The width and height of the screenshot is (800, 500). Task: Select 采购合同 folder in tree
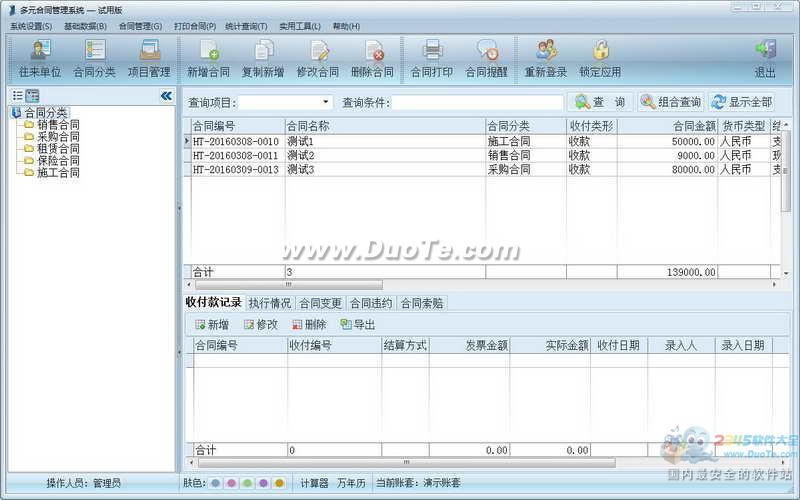click(58, 136)
